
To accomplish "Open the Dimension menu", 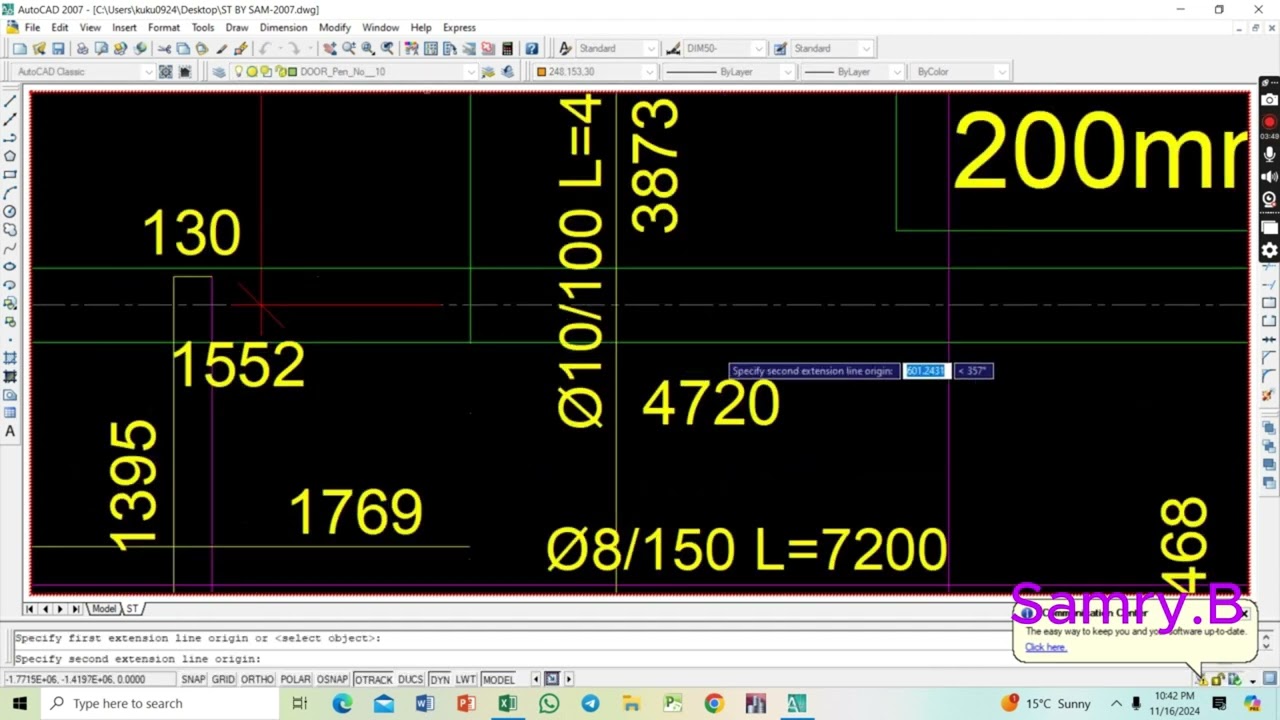I will [283, 27].
